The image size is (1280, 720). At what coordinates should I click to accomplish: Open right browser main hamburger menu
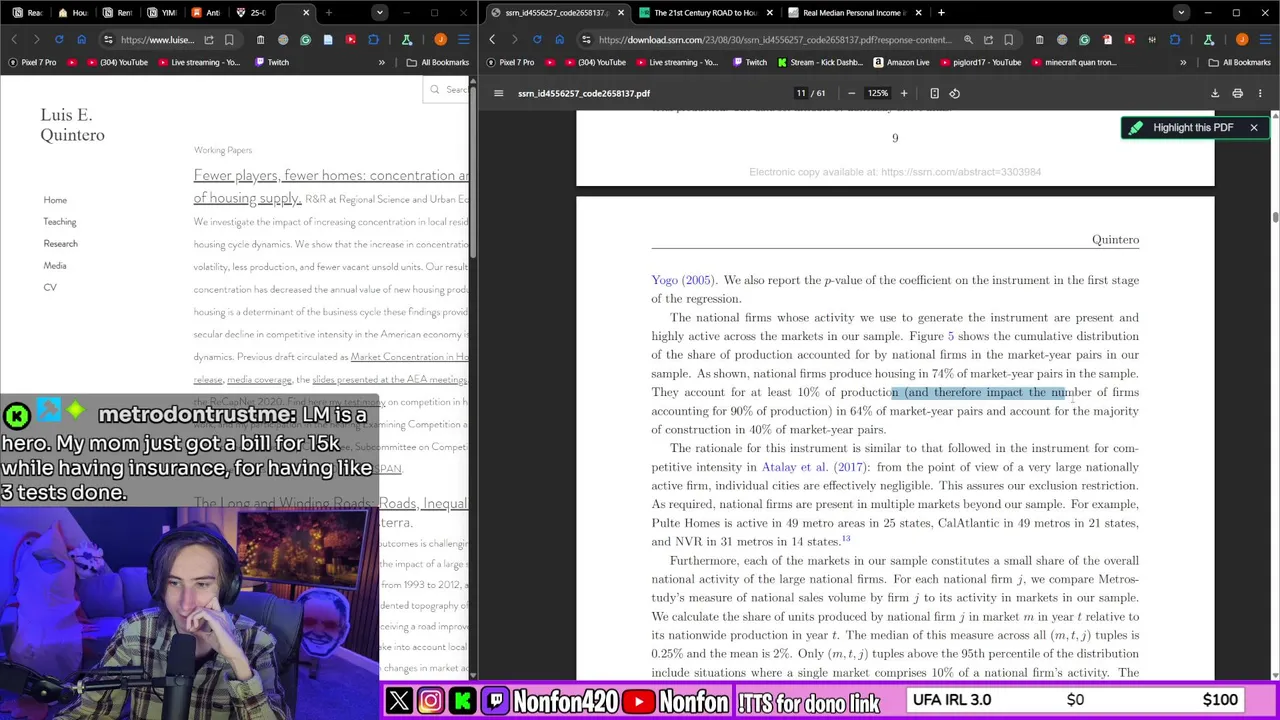(1264, 40)
